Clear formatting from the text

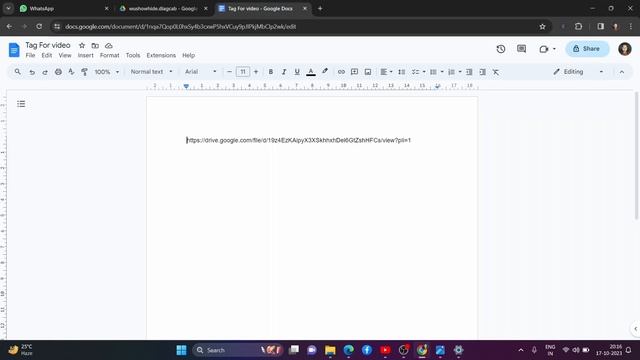click(496, 72)
